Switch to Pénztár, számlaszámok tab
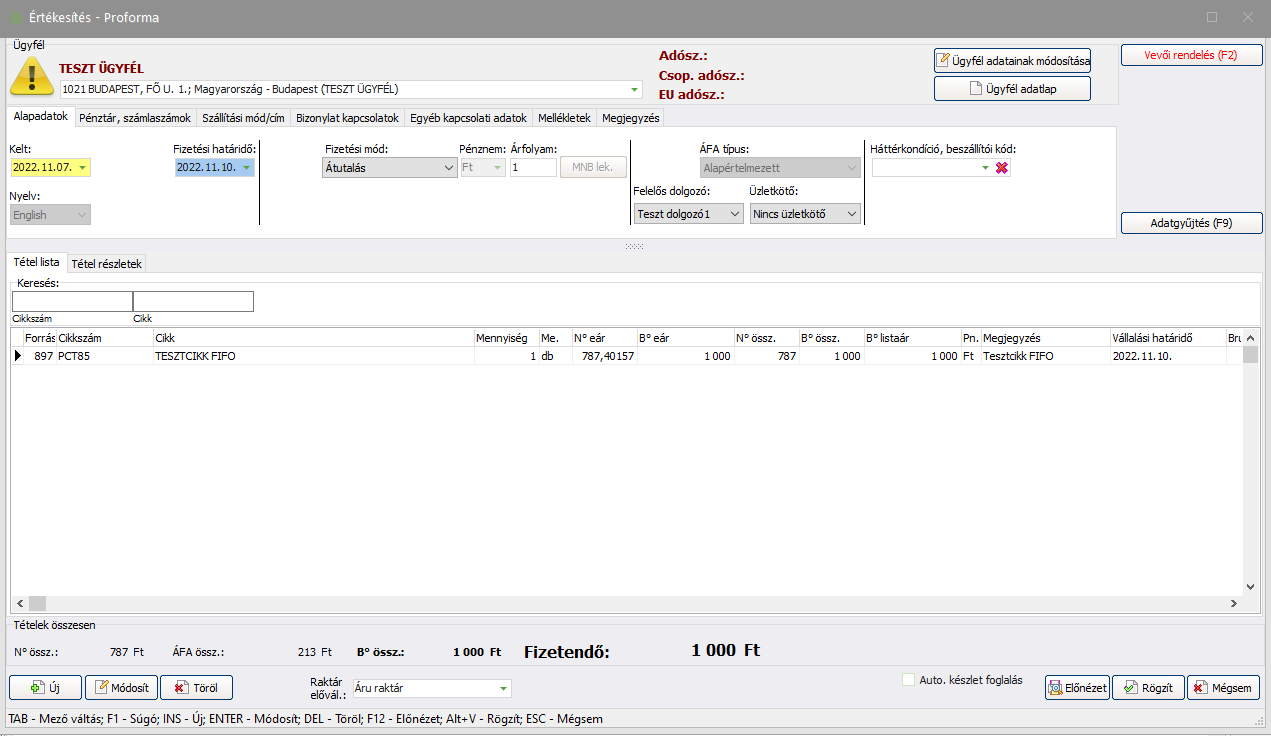The image size is (1271, 736). (135, 118)
